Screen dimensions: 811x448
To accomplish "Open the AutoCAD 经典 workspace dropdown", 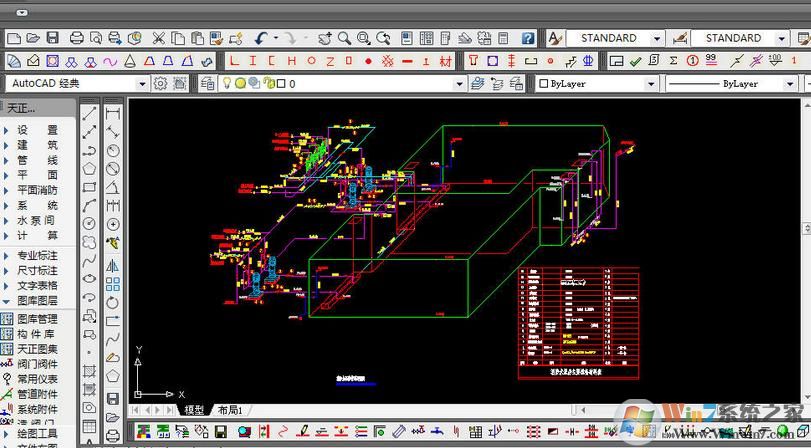I will click(141, 84).
